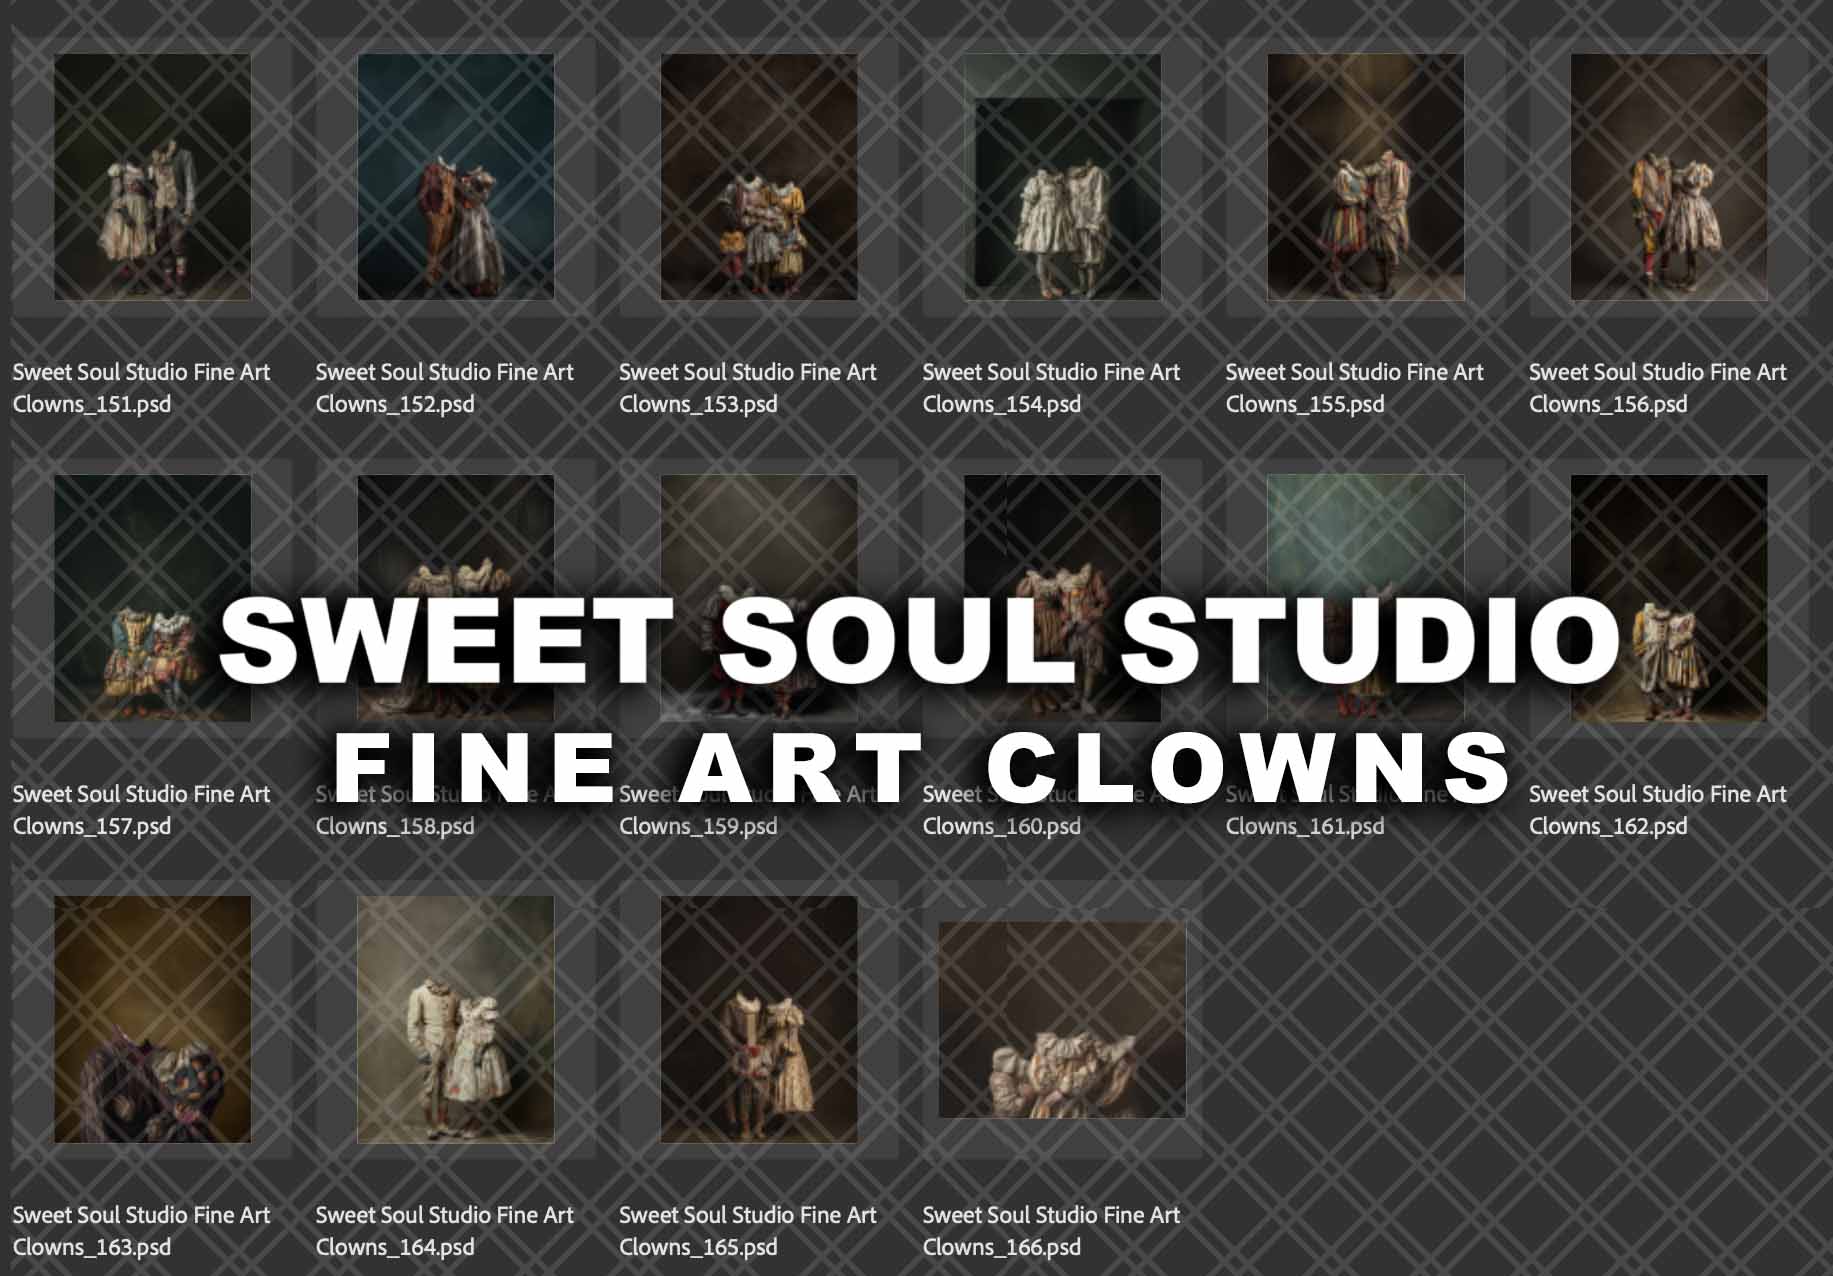Select the Clowns_156.psd thumbnail
The image size is (1833, 1276).
pyautogui.click(x=1669, y=177)
